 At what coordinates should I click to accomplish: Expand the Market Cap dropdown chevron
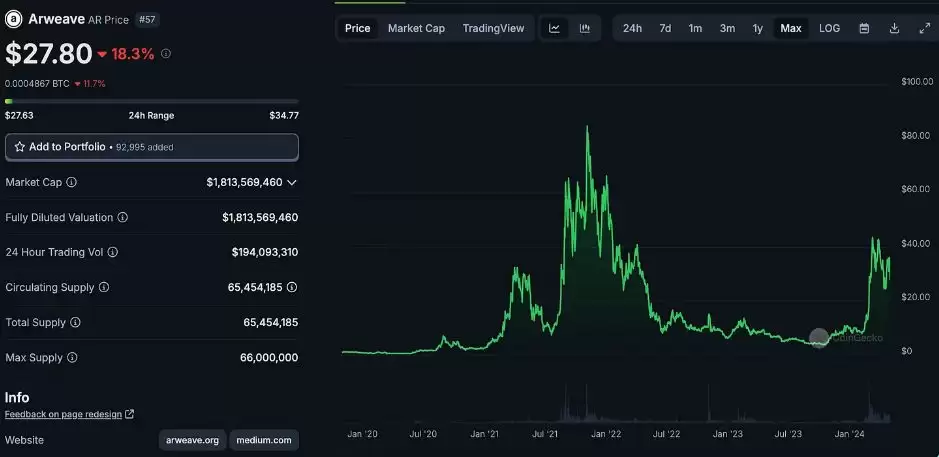click(292, 183)
